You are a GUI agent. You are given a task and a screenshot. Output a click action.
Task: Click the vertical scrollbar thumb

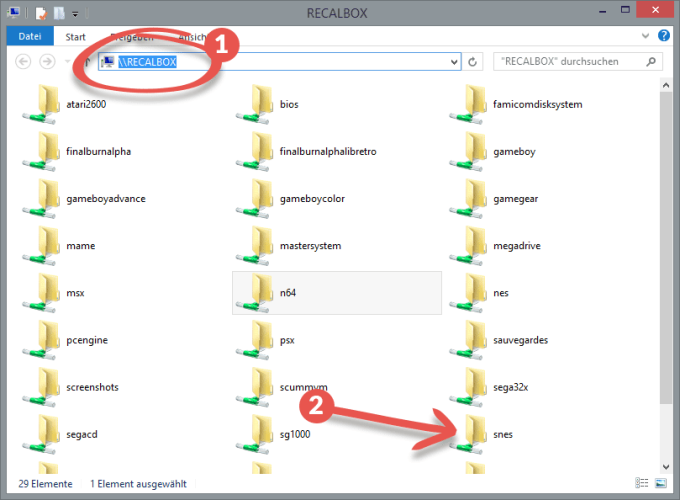[x=666, y=248]
